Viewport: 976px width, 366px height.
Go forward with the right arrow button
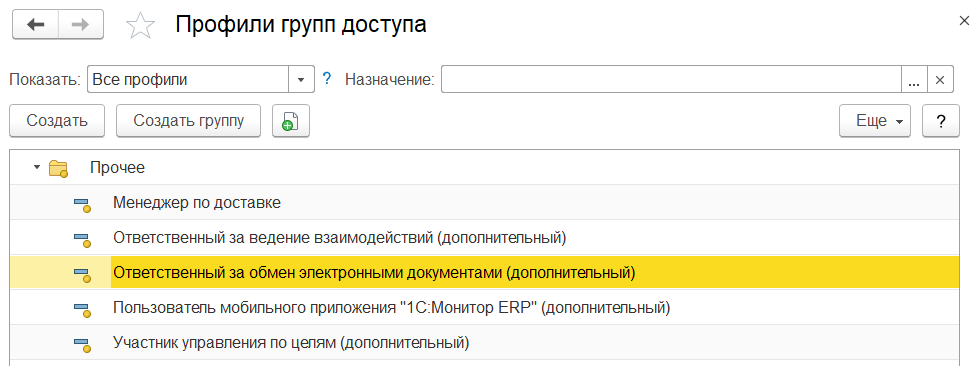pos(81,24)
